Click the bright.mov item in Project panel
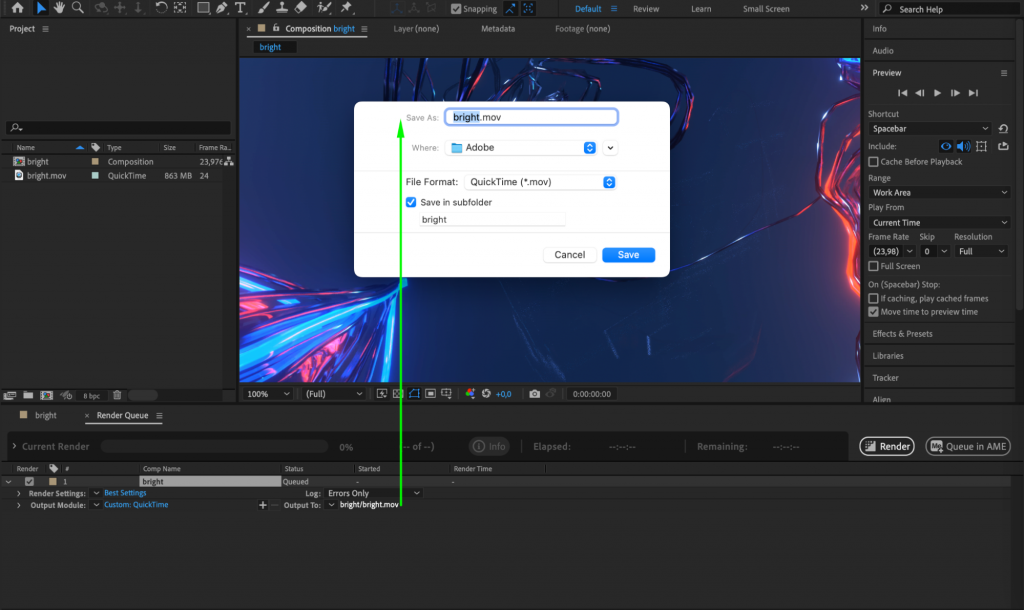The height and width of the screenshot is (610, 1024). click(x=47, y=175)
